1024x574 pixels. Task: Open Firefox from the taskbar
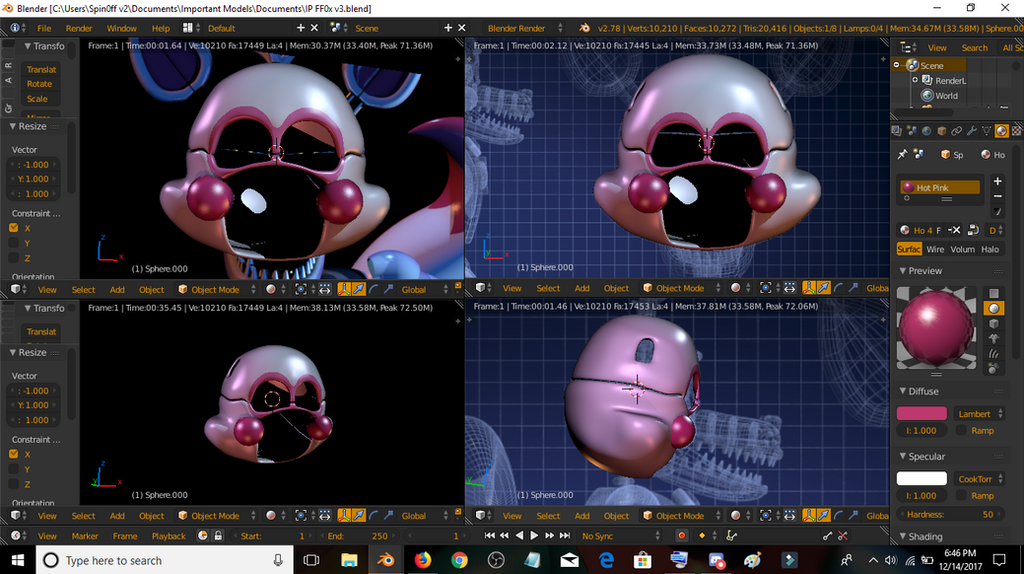pyautogui.click(x=423, y=560)
